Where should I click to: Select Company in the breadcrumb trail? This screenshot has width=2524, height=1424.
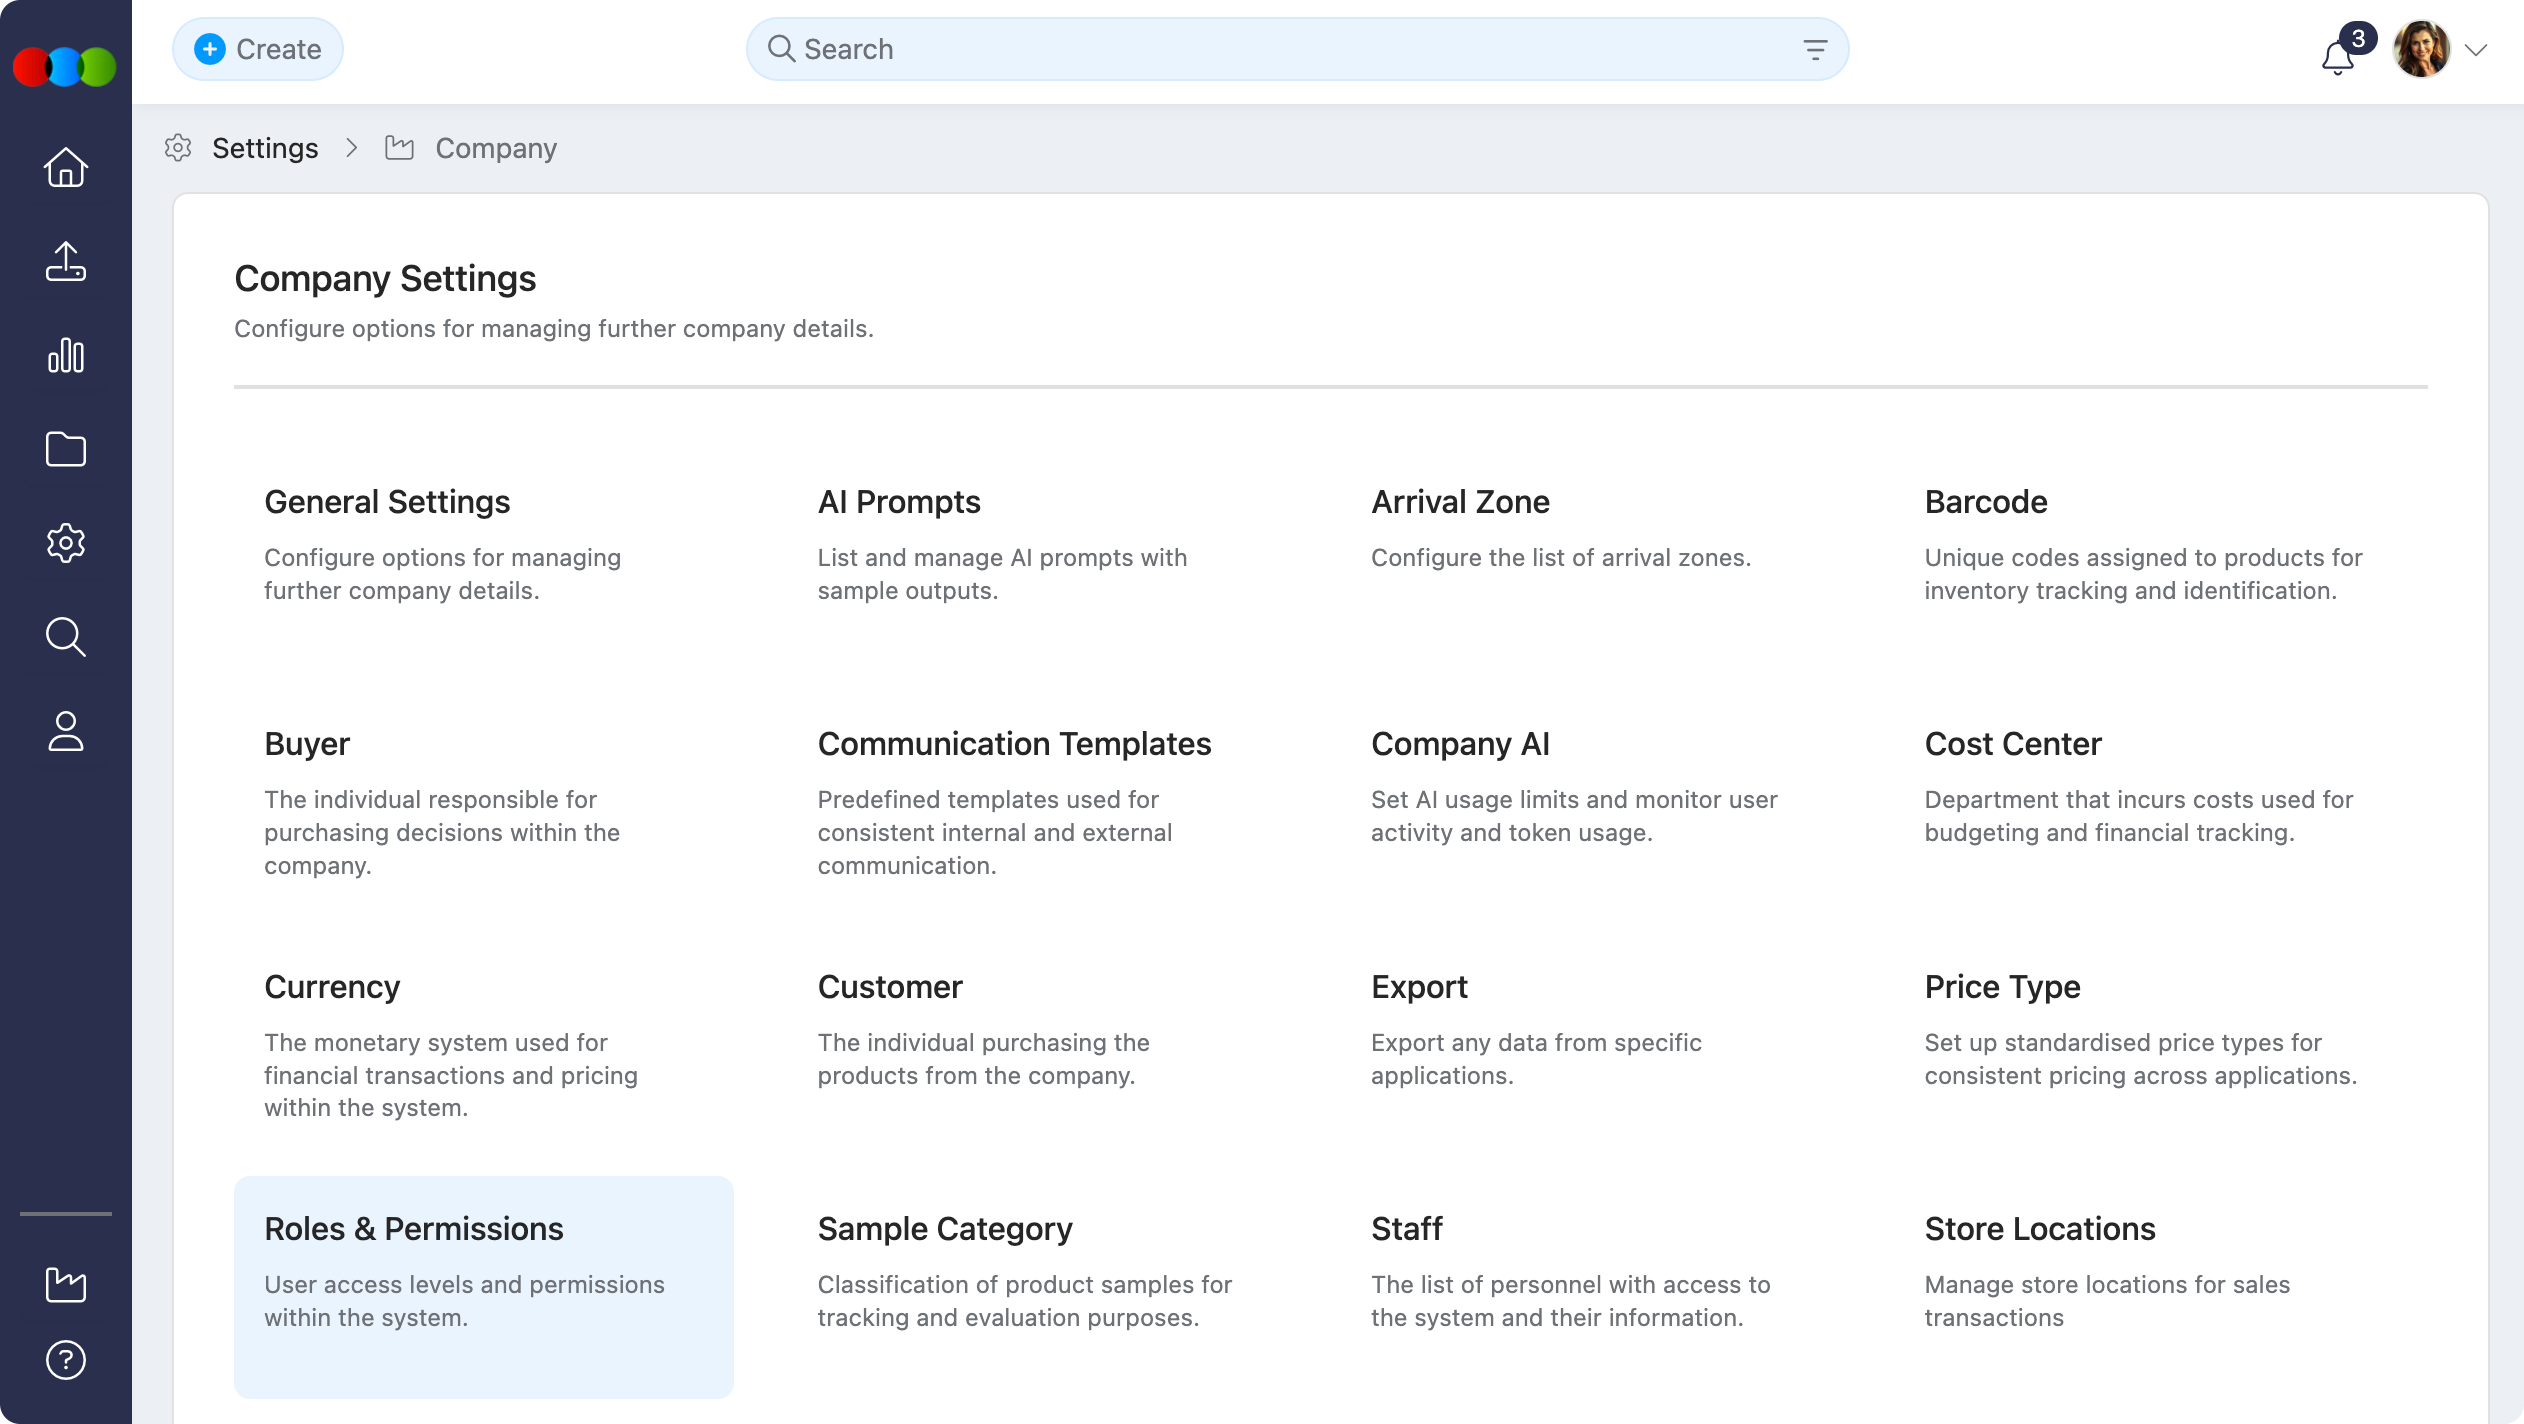point(496,148)
